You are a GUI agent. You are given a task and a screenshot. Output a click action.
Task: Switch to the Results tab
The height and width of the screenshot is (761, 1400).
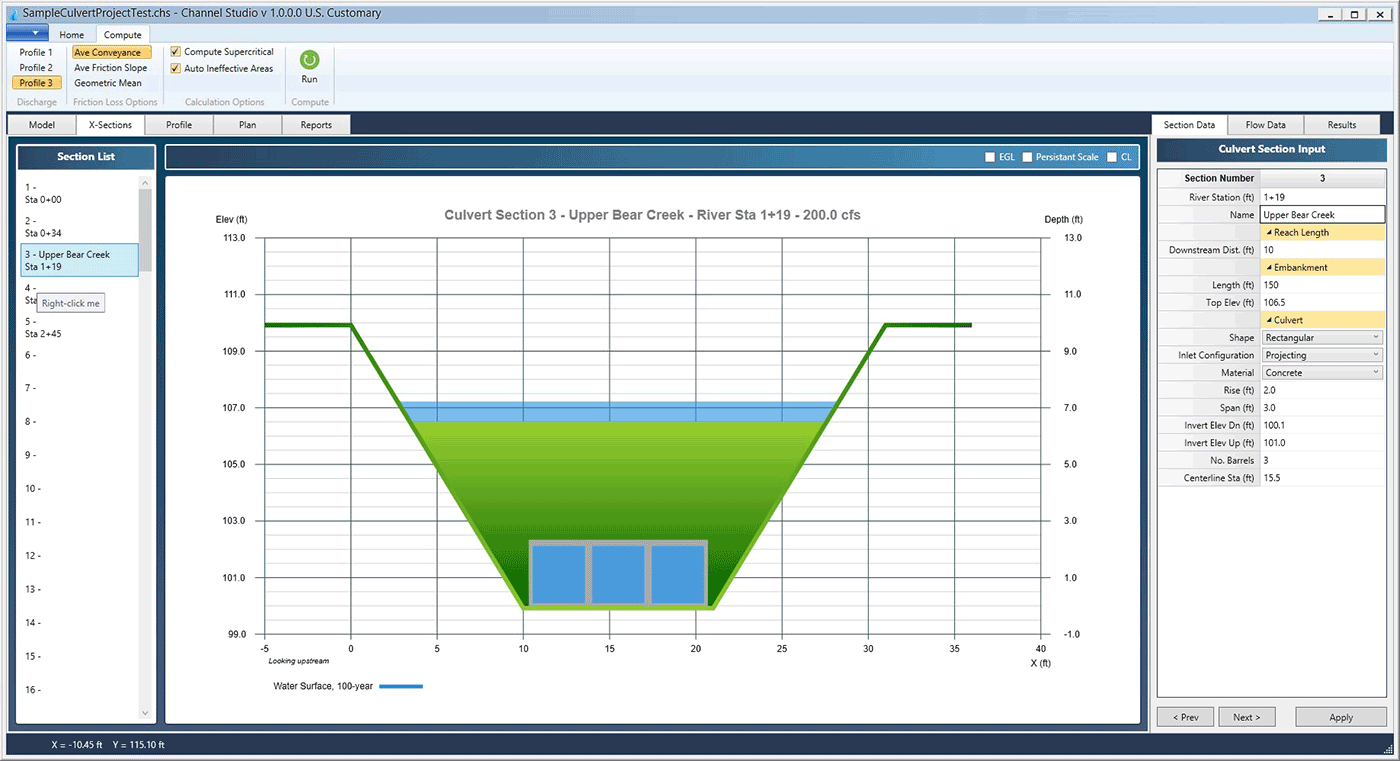pyautogui.click(x=1341, y=124)
